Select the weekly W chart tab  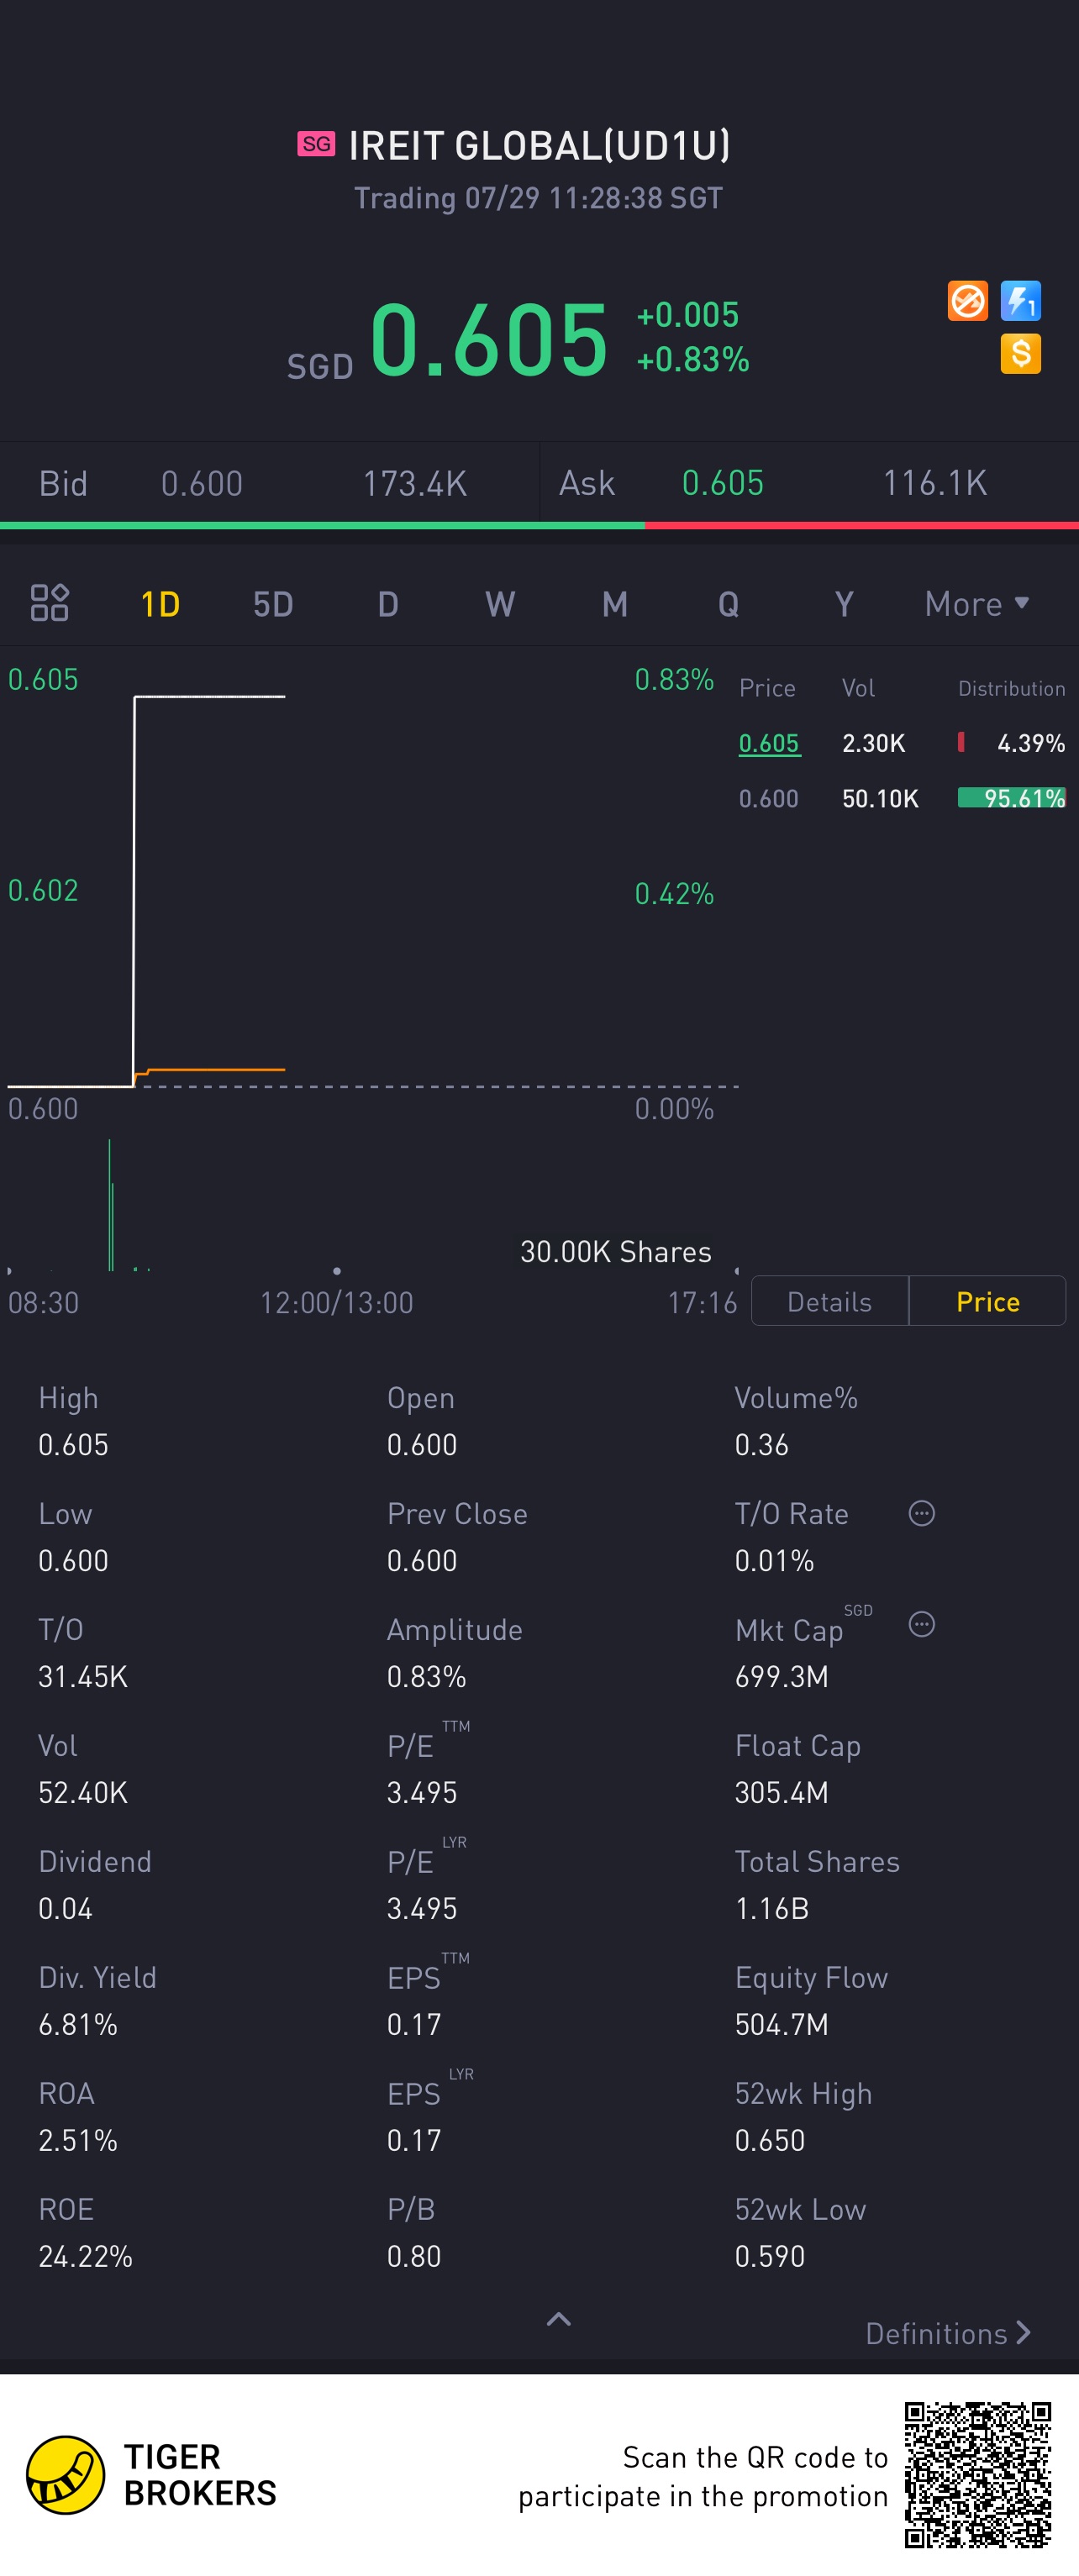(500, 604)
